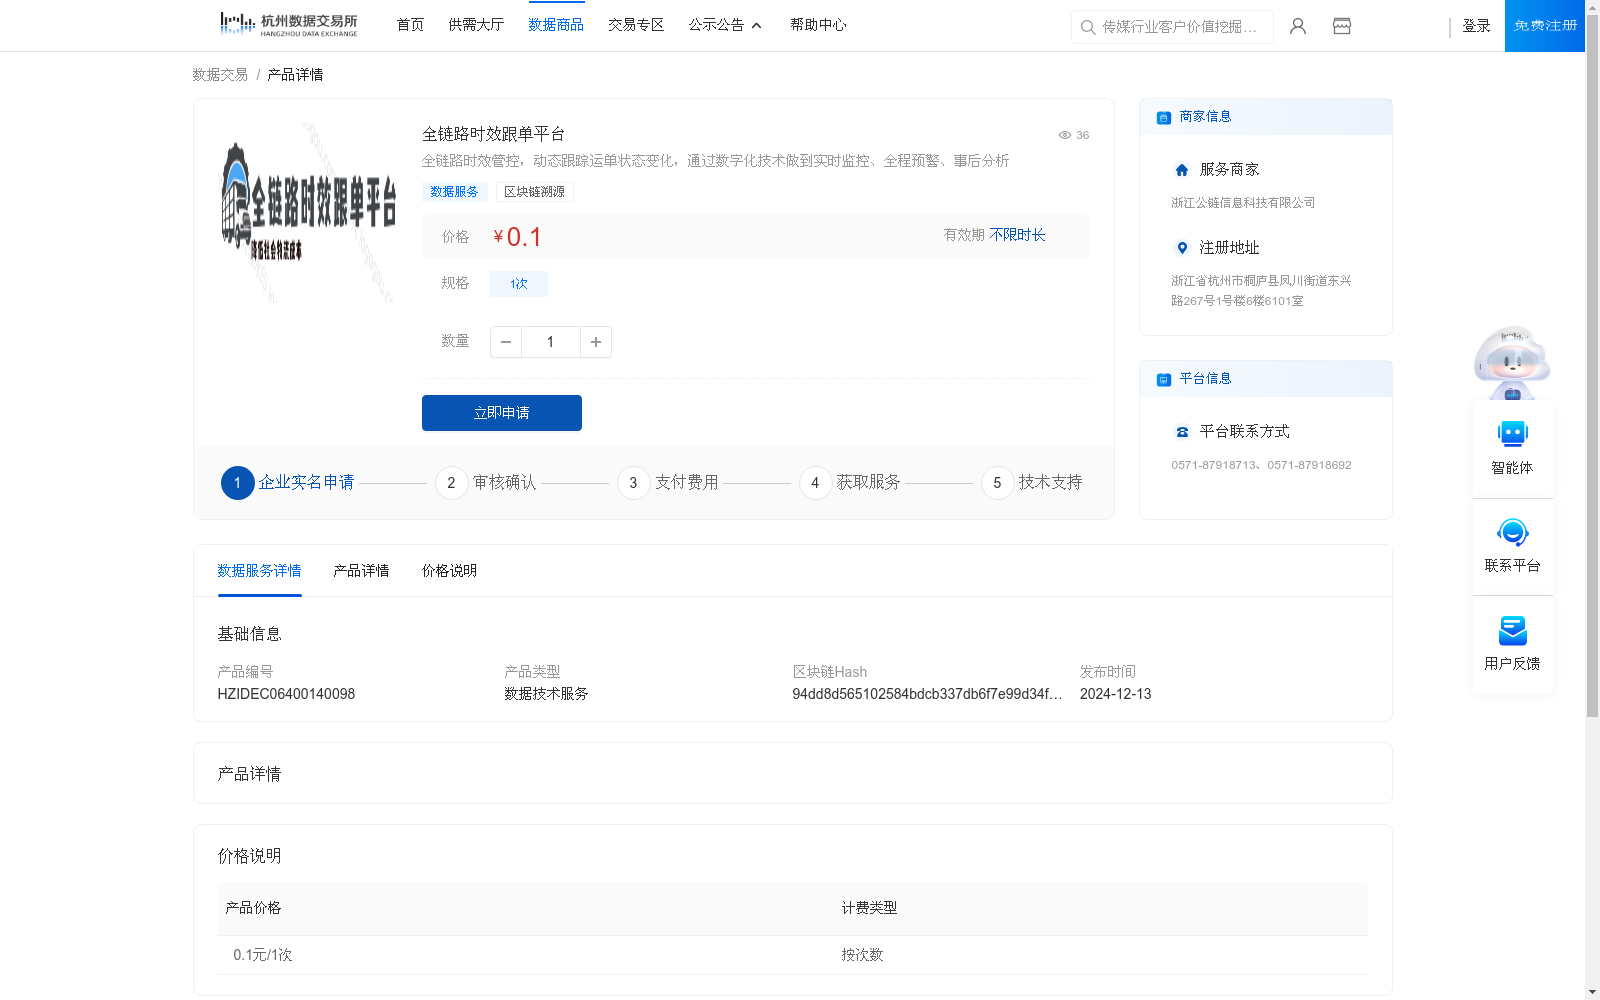
Task: Click the floating robot mascot
Action: 1512,362
